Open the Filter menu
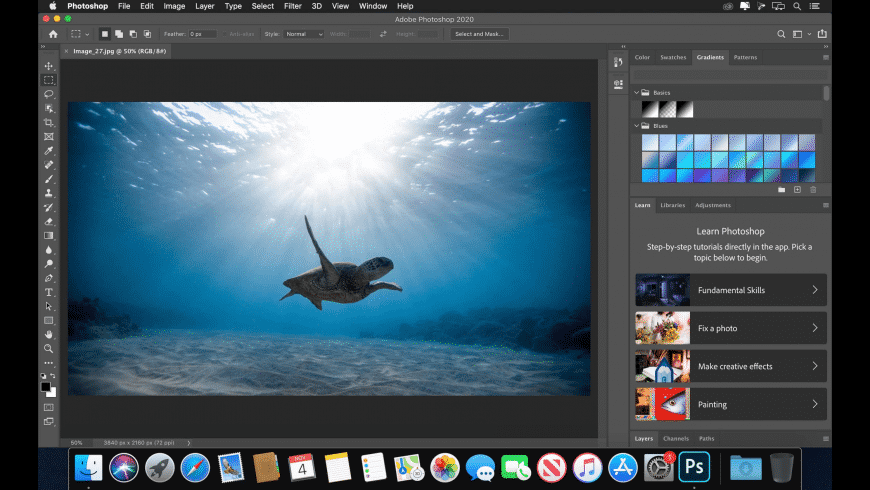This screenshot has width=870, height=490. [x=292, y=6]
